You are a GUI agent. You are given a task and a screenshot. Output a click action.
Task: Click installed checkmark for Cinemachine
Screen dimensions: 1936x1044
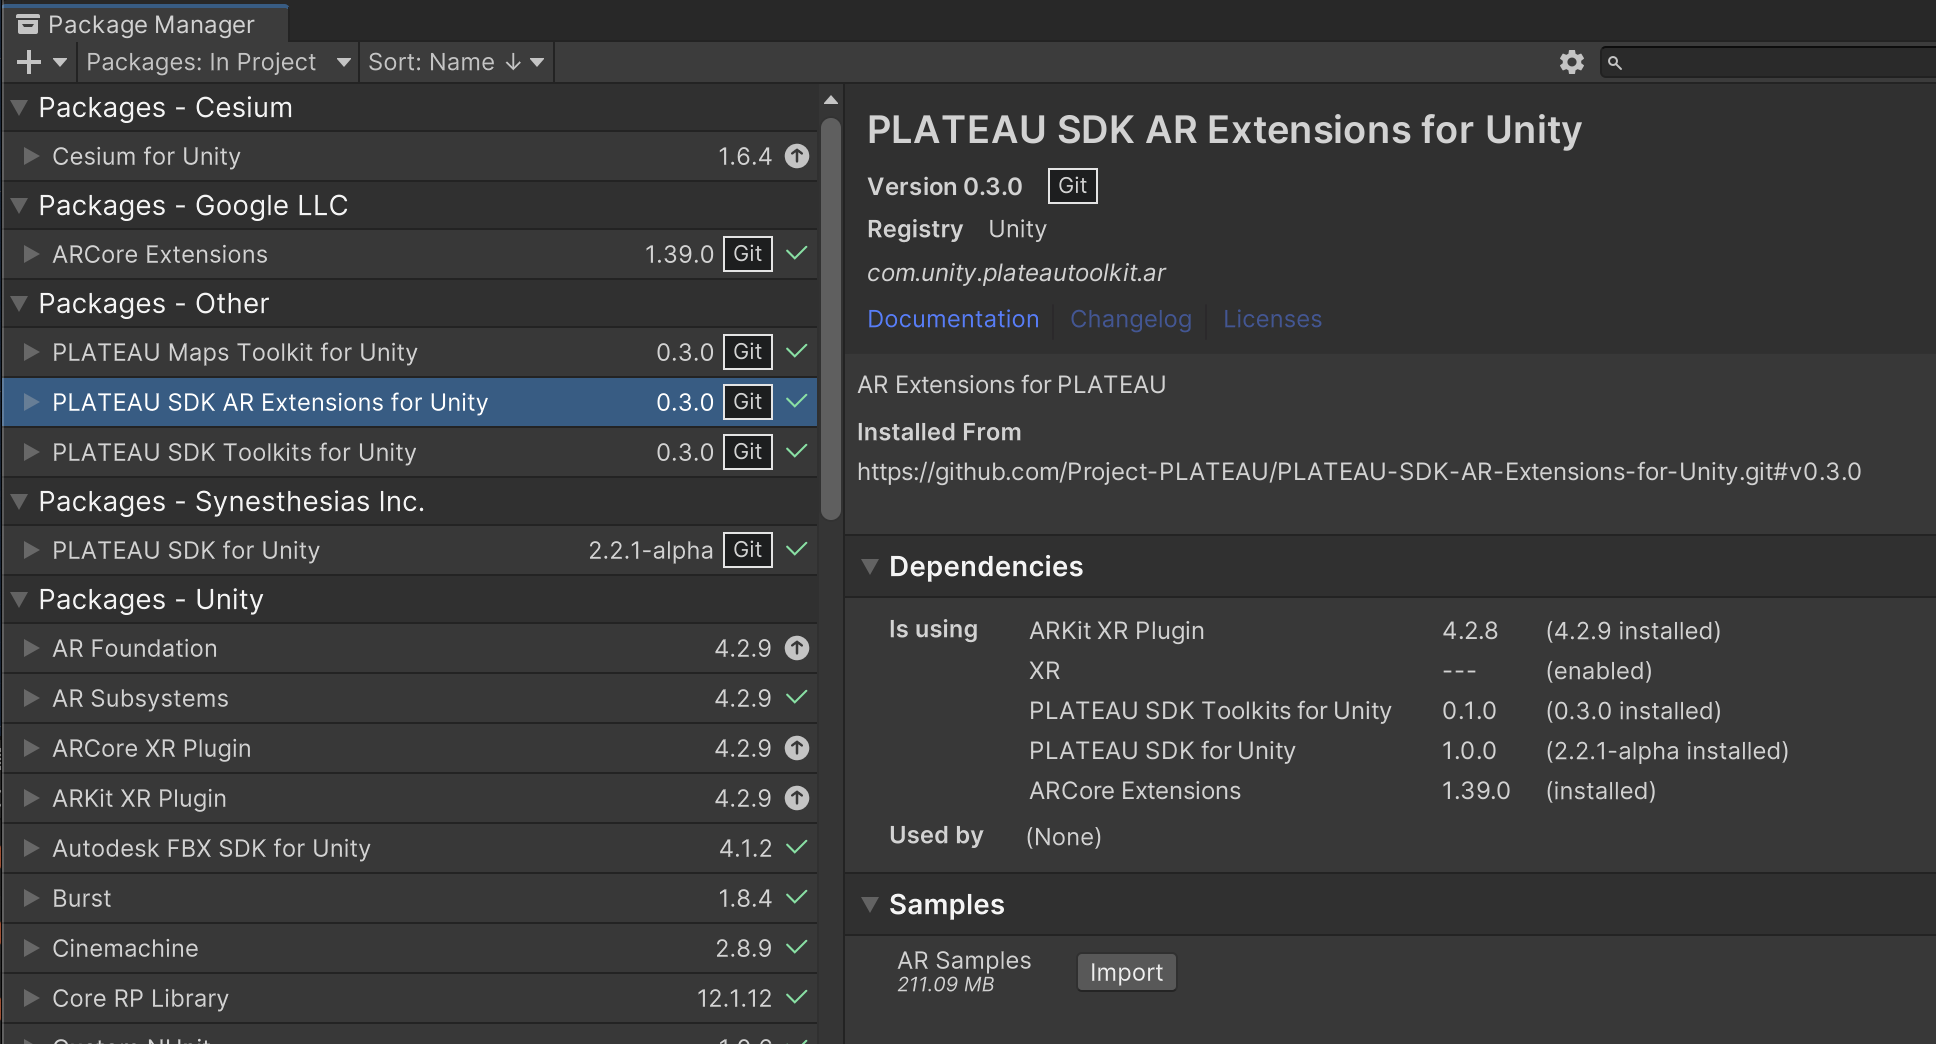(797, 947)
